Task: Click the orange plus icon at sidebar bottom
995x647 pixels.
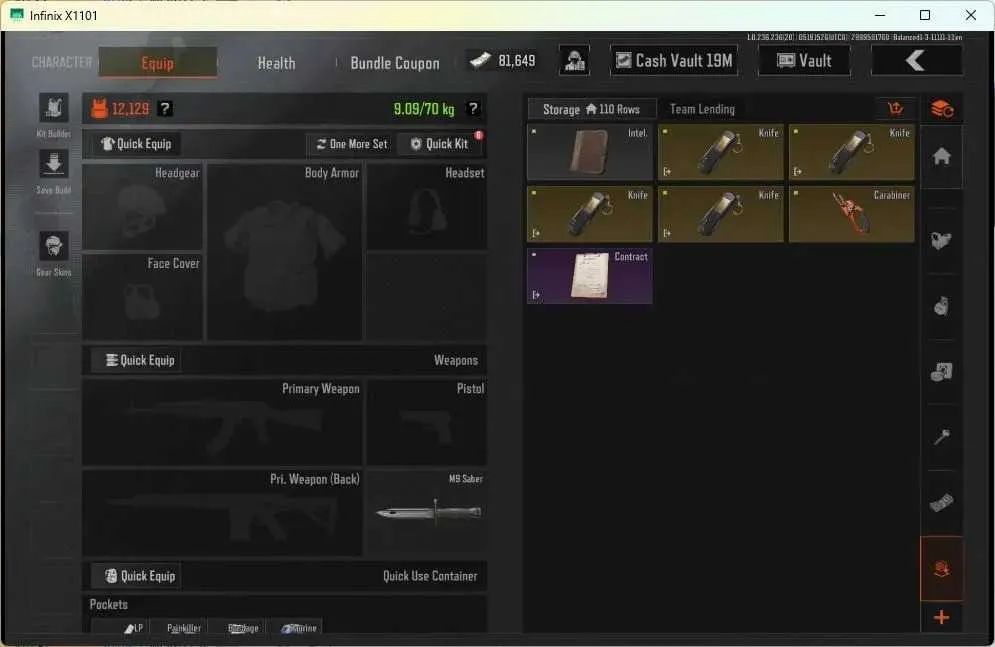Action: [942, 617]
